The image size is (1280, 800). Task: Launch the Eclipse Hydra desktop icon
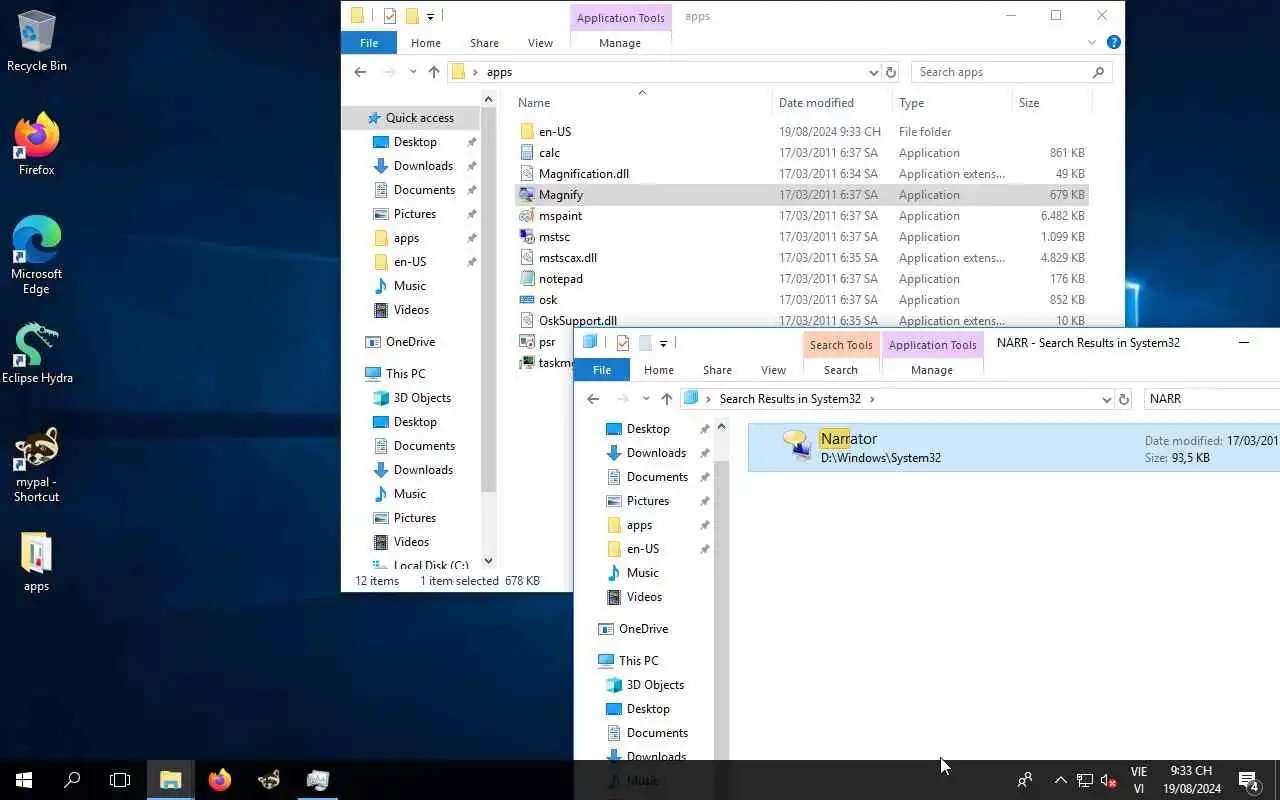click(x=36, y=354)
